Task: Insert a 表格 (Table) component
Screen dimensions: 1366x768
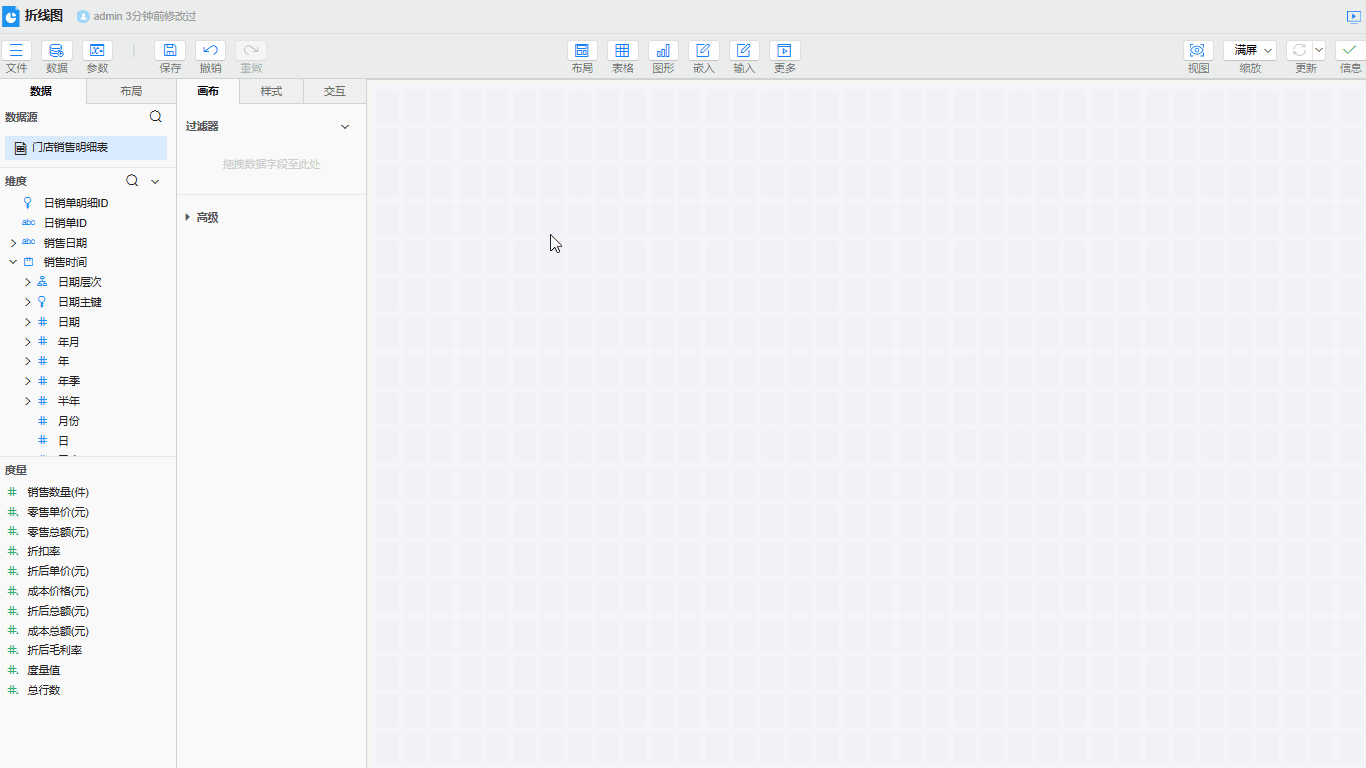Action: tap(622, 51)
